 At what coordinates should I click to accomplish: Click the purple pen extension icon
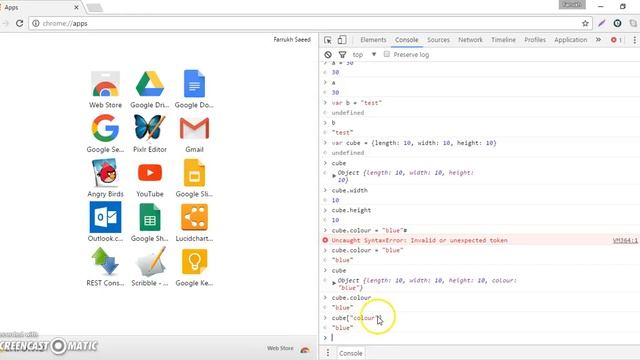602,23
